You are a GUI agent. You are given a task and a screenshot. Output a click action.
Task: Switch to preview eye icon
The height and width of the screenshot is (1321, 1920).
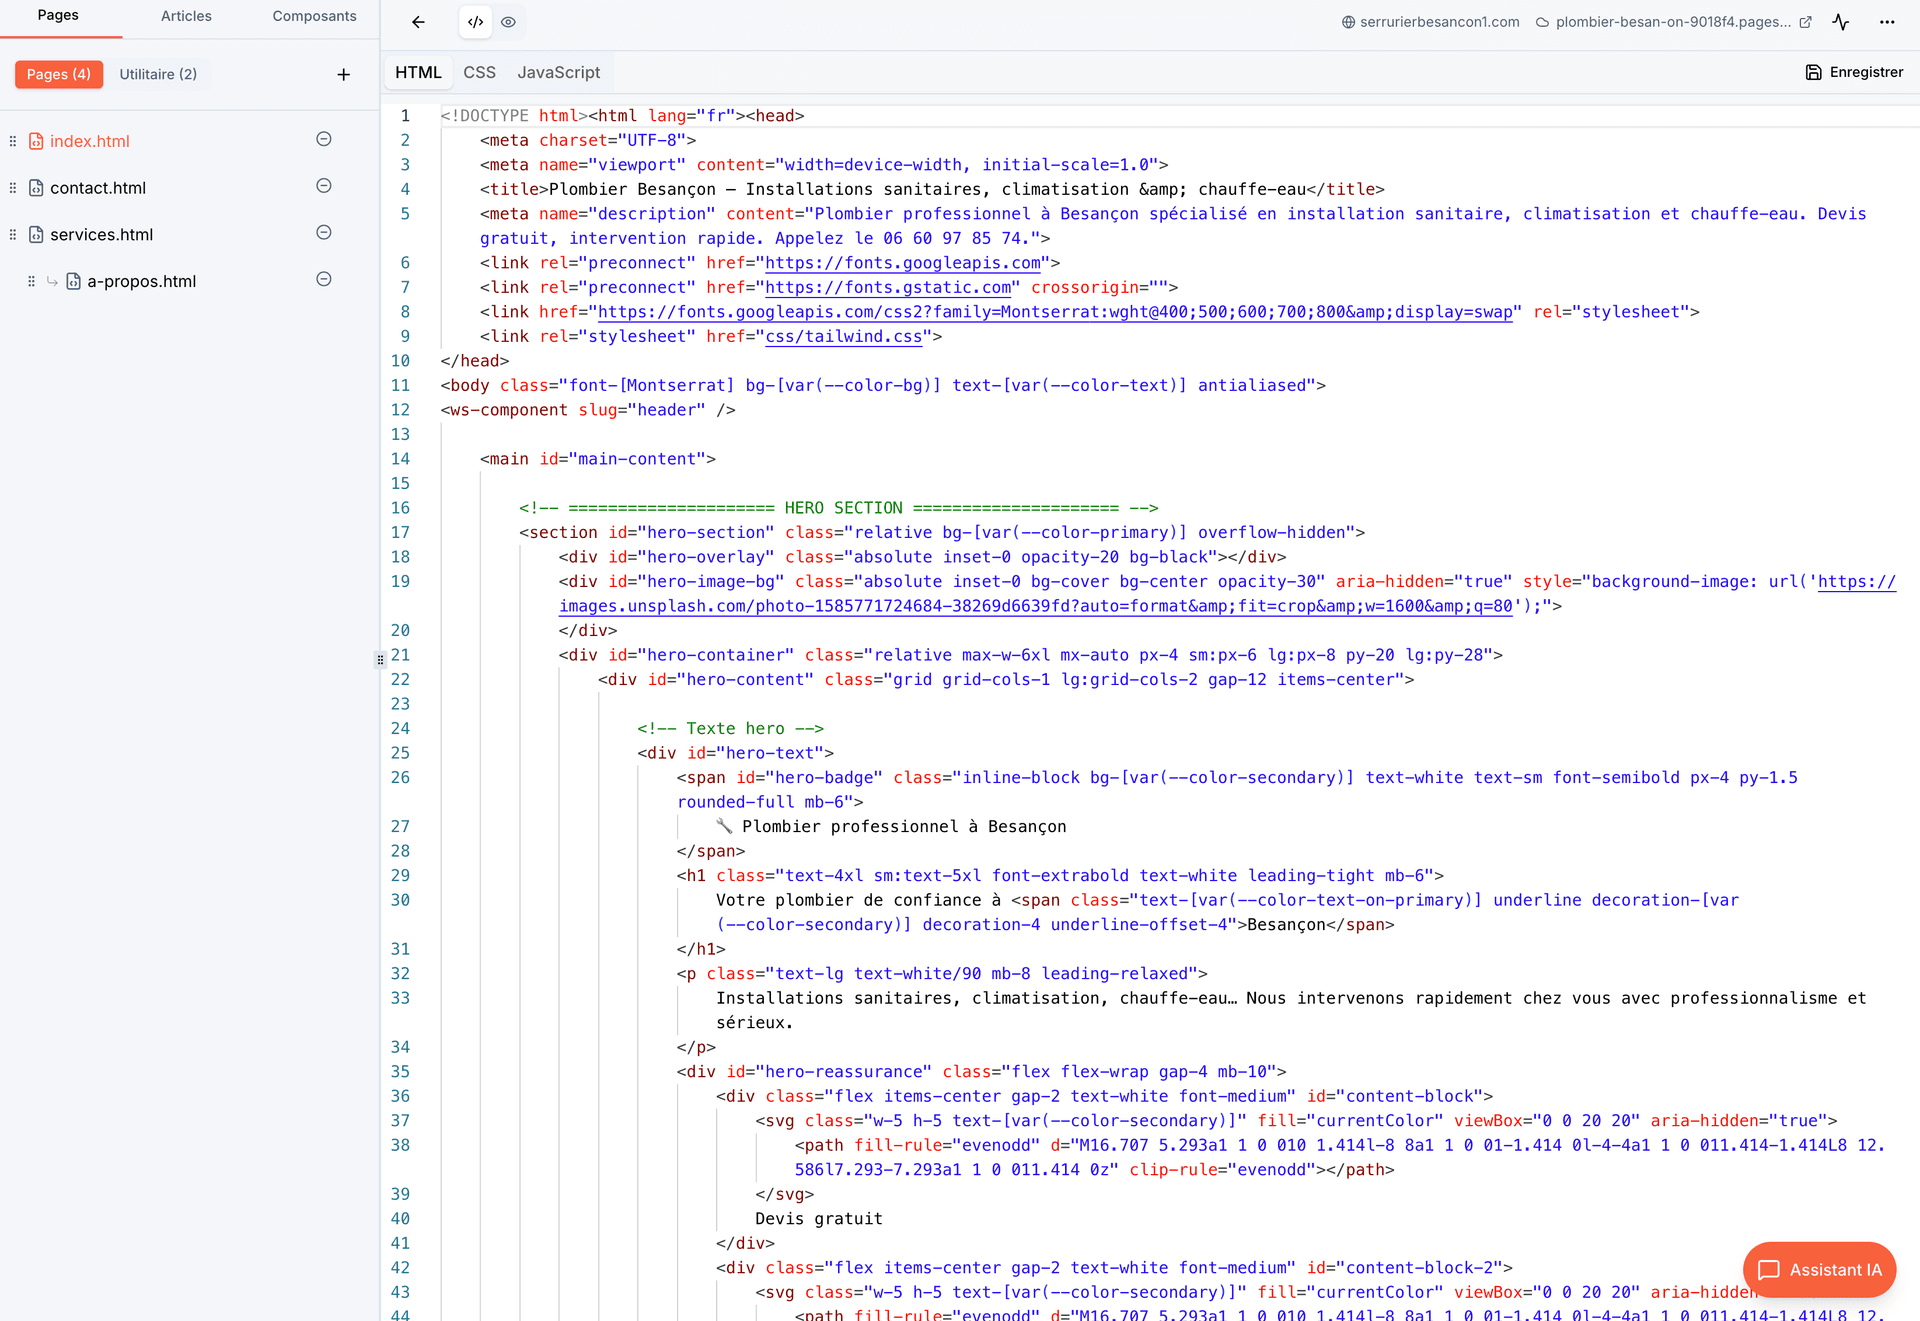[508, 22]
